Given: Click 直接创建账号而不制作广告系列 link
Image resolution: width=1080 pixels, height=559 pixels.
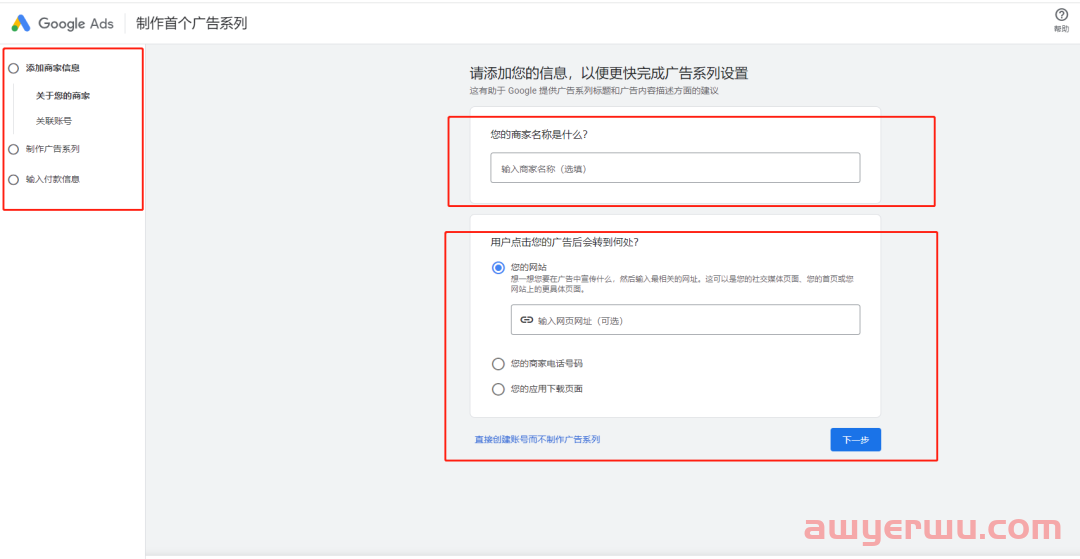Looking at the screenshot, I should click(x=537, y=439).
